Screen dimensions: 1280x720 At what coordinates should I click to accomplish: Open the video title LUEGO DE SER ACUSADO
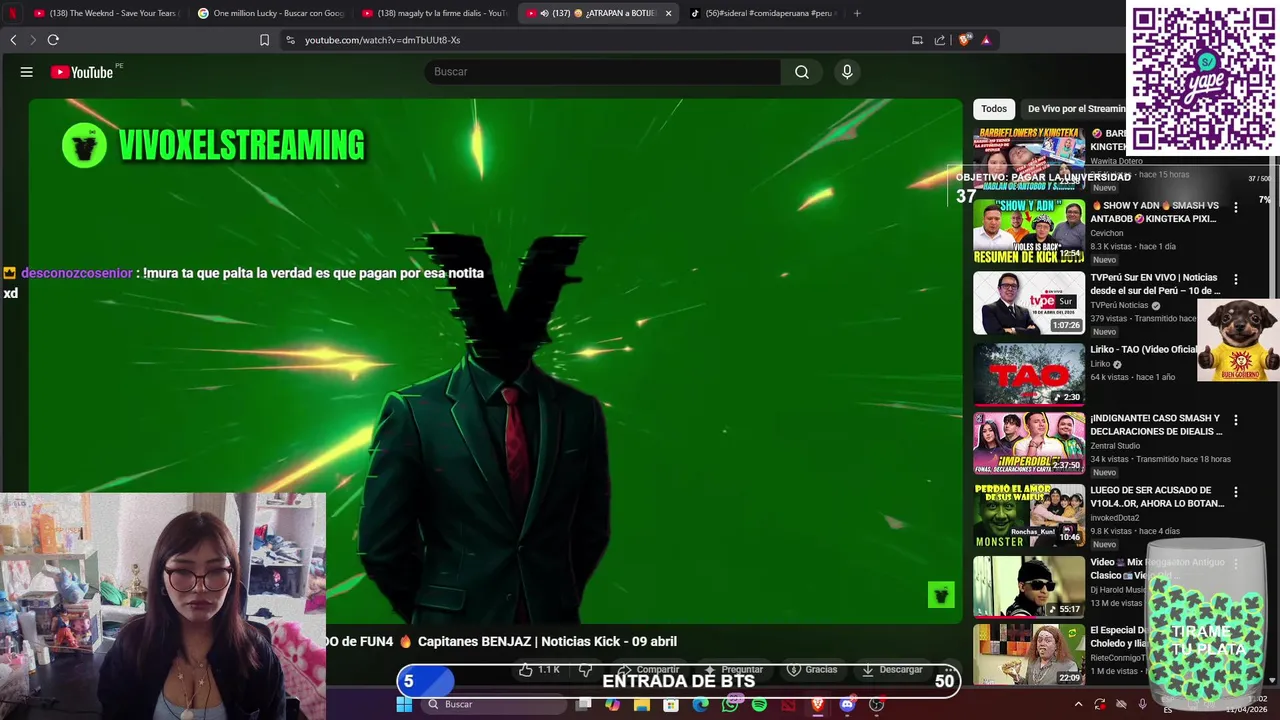point(1157,497)
